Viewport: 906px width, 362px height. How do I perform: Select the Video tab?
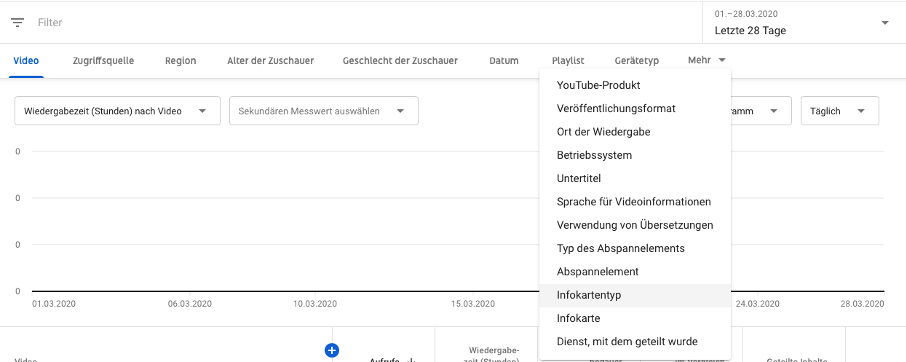[x=26, y=61]
